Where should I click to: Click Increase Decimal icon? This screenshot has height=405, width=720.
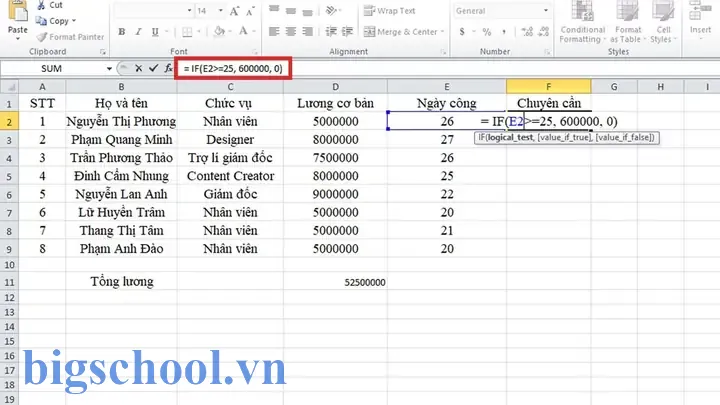[527, 32]
